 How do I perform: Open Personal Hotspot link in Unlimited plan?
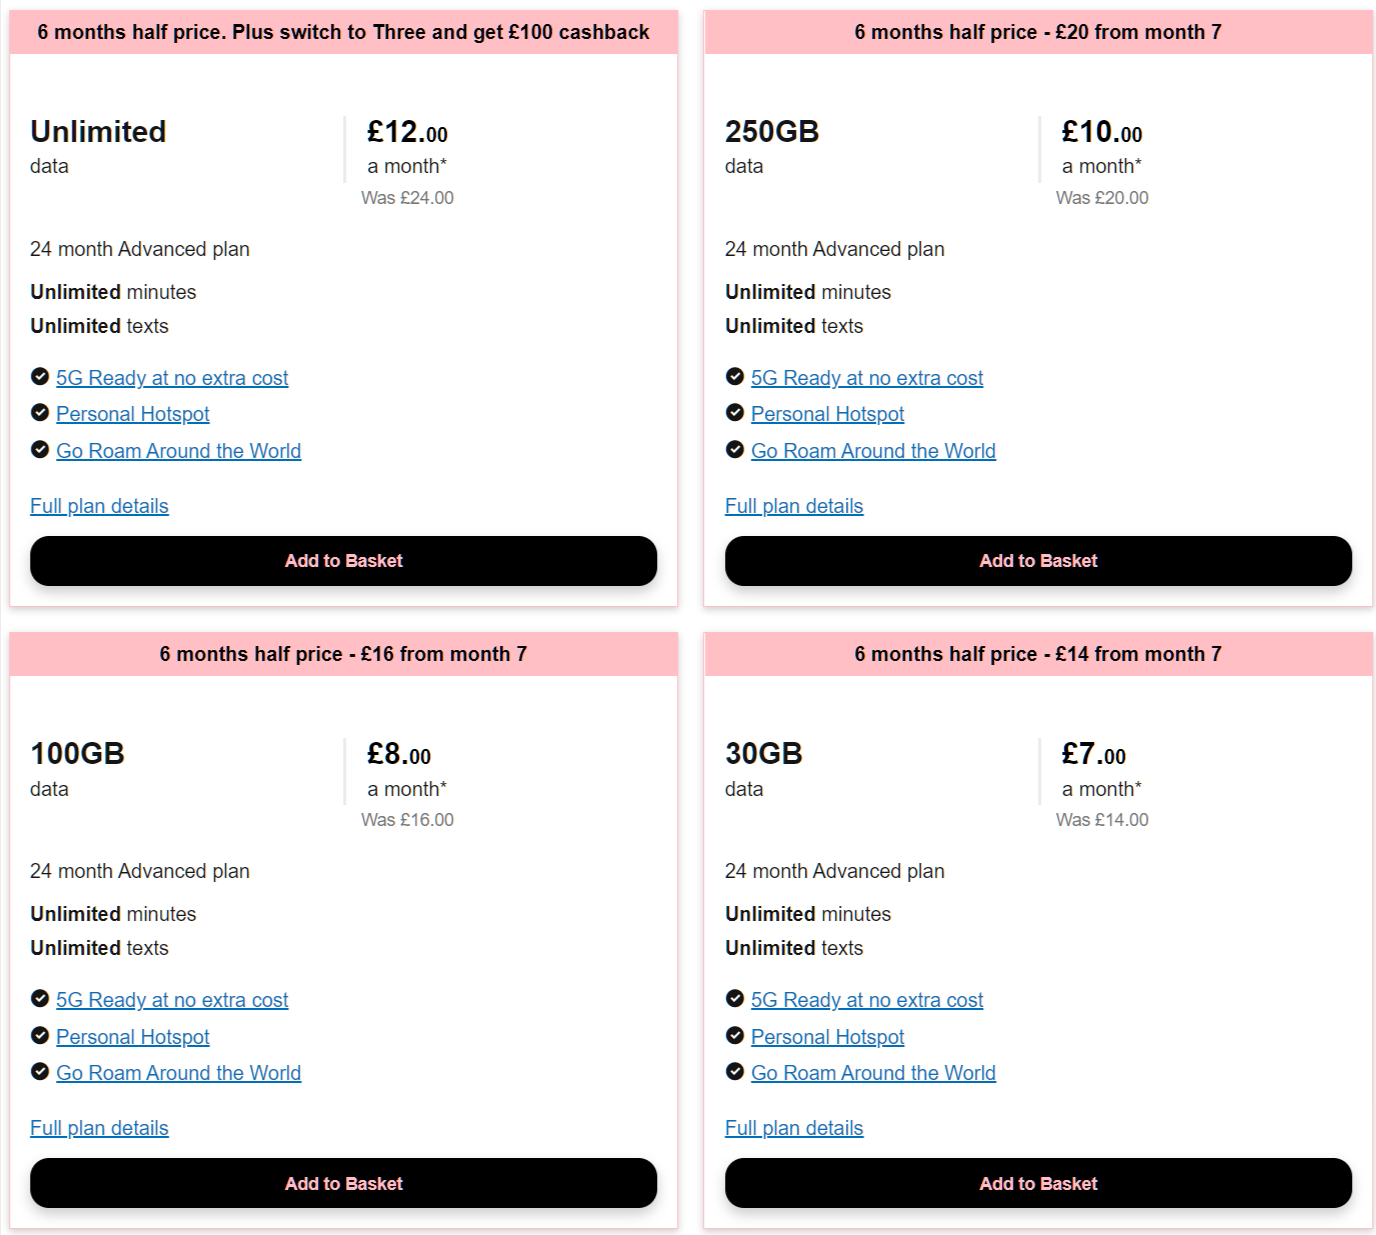(133, 414)
